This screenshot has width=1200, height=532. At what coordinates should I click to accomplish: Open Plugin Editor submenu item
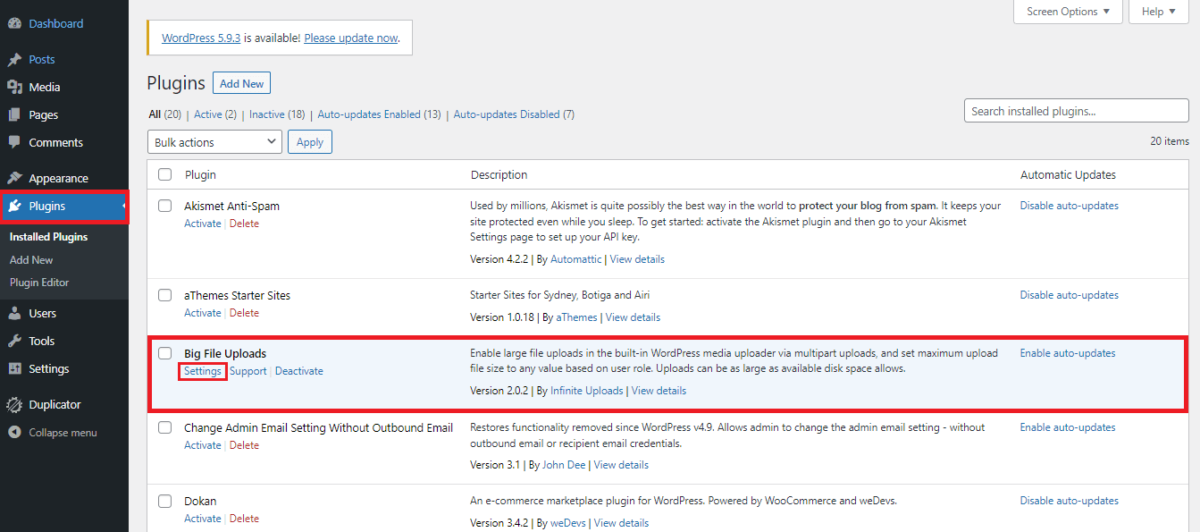click(39, 283)
